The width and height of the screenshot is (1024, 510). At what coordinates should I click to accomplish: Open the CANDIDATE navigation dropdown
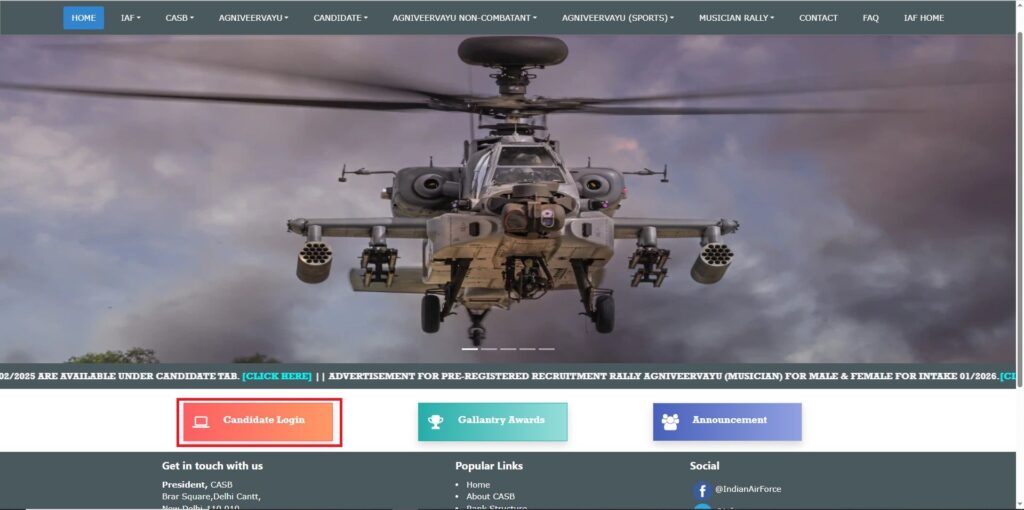click(340, 18)
